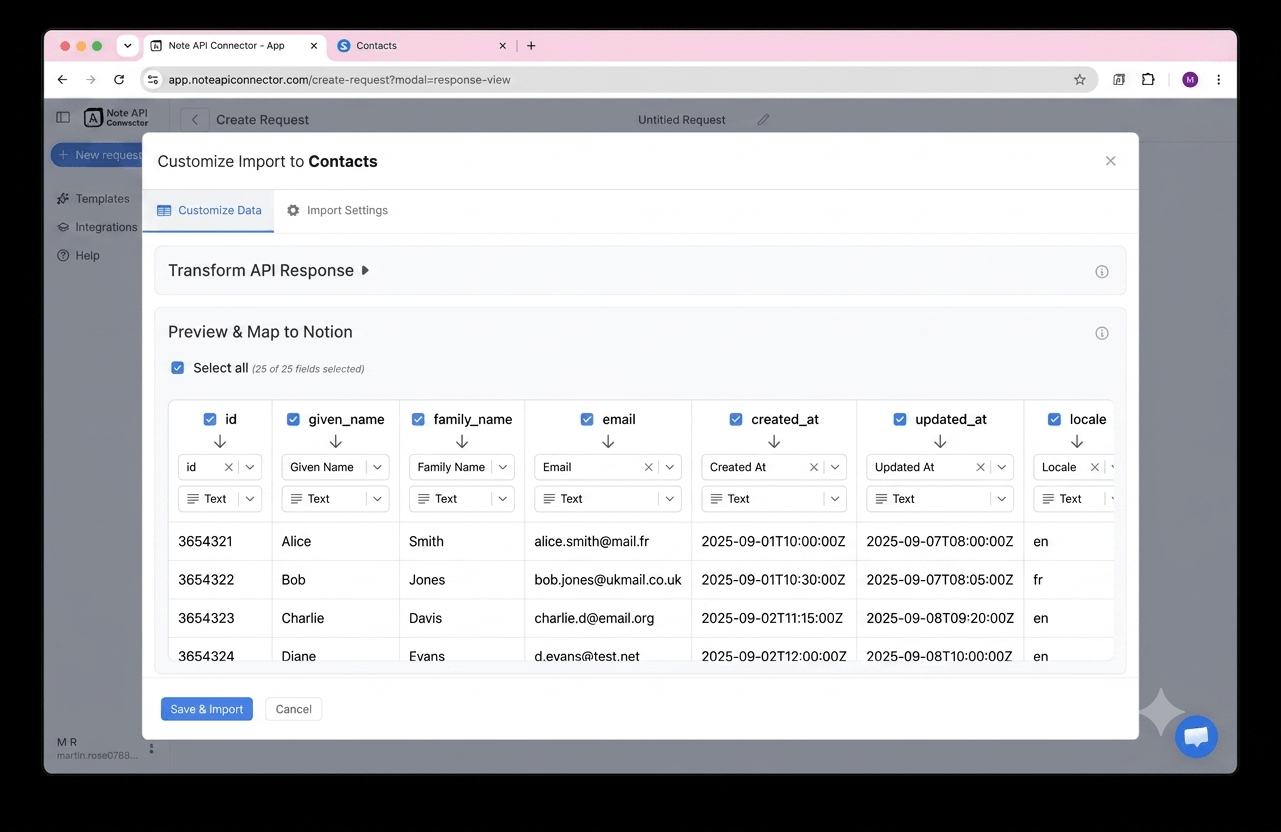1281x832 pixels.
Task: Open a new browser tab
Action: 531,46
